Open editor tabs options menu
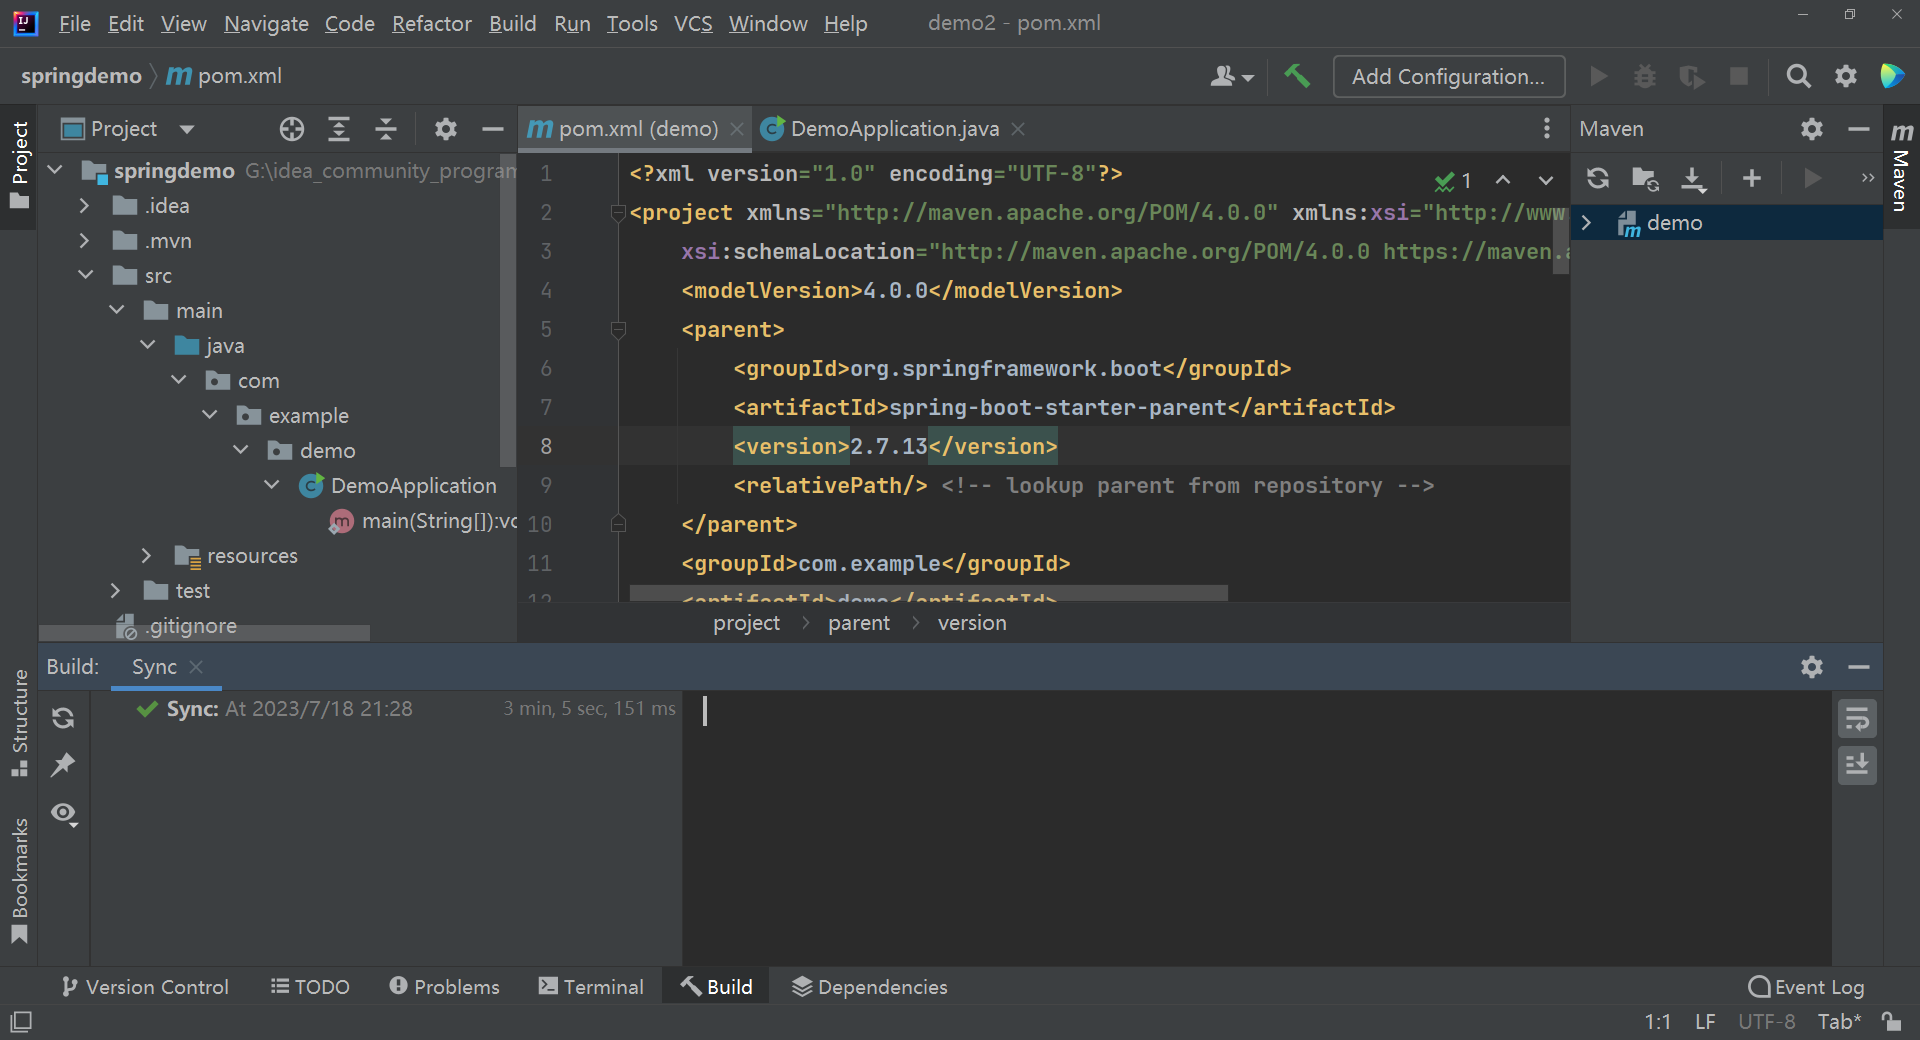 [1547, 128]
